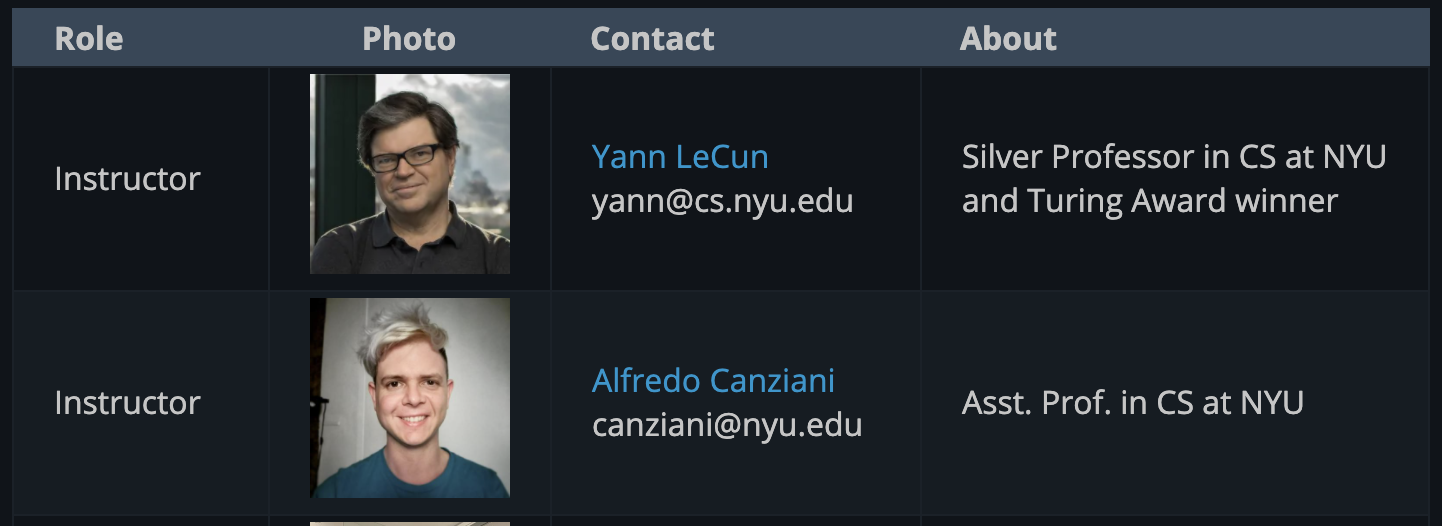
Task: Click the Yann LeCun name link
Action: point(680,157)
